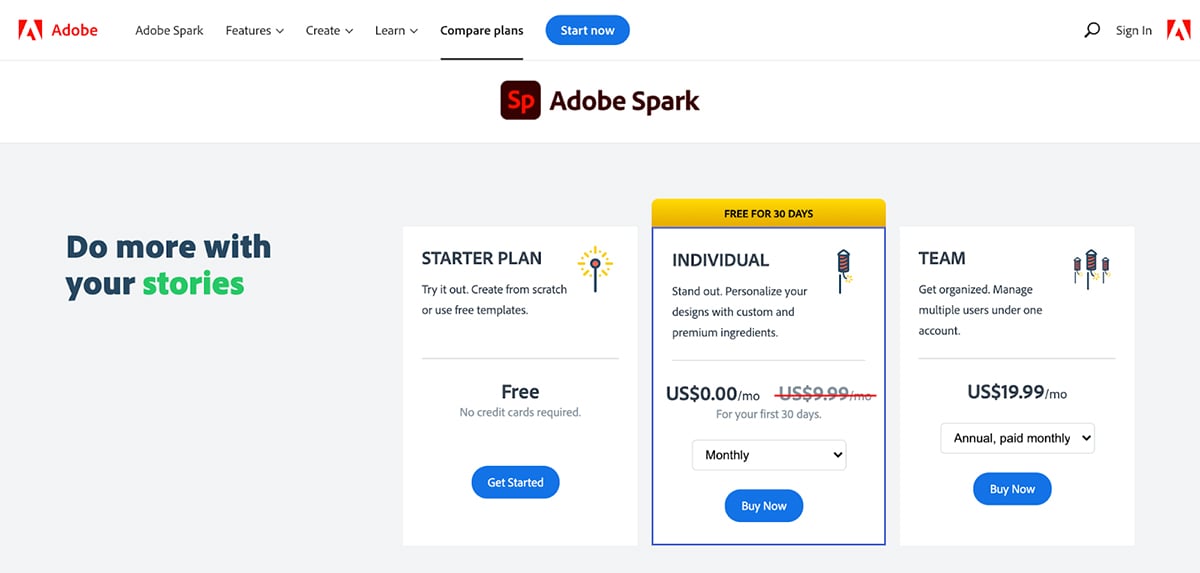
Task: Click Buy Now for the Individual plan
Action: (x=763, y=506)
